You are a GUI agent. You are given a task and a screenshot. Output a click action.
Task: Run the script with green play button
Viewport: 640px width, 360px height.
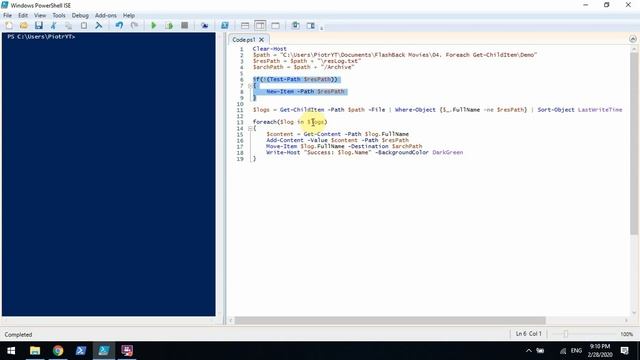click(x=154, y=26)
